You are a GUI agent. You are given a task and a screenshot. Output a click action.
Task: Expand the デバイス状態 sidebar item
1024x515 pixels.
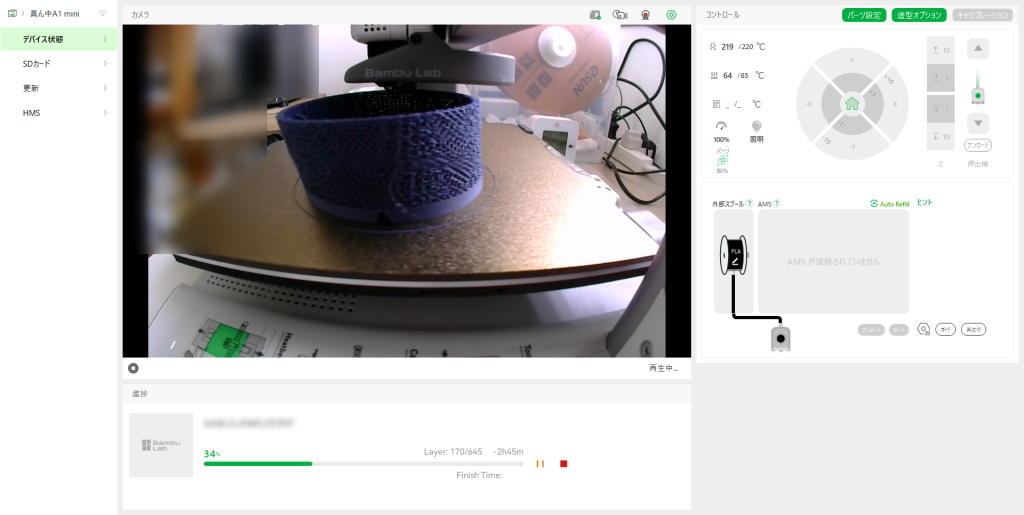tap(58, 39)
